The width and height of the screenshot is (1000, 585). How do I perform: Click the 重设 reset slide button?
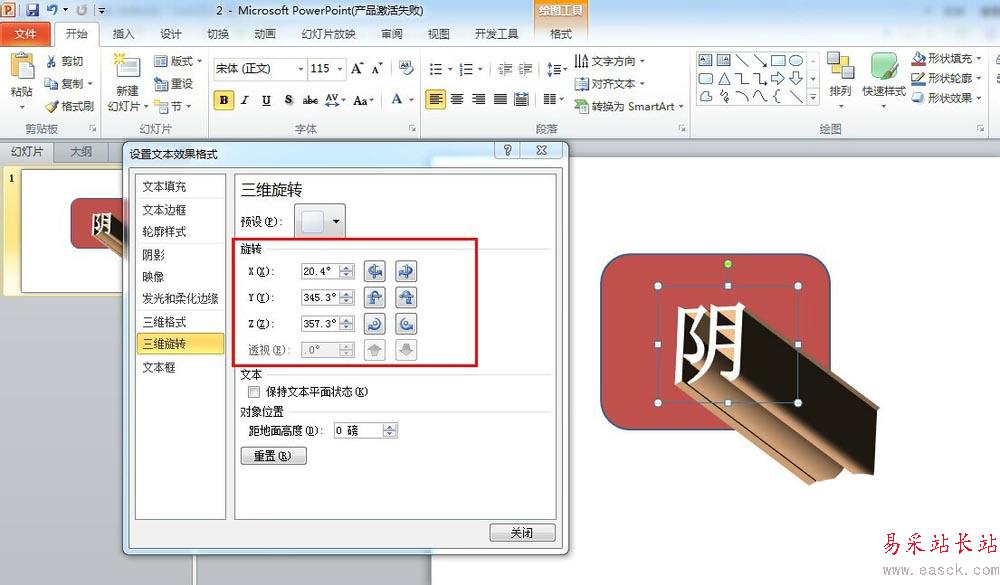[x=173, y=84]
